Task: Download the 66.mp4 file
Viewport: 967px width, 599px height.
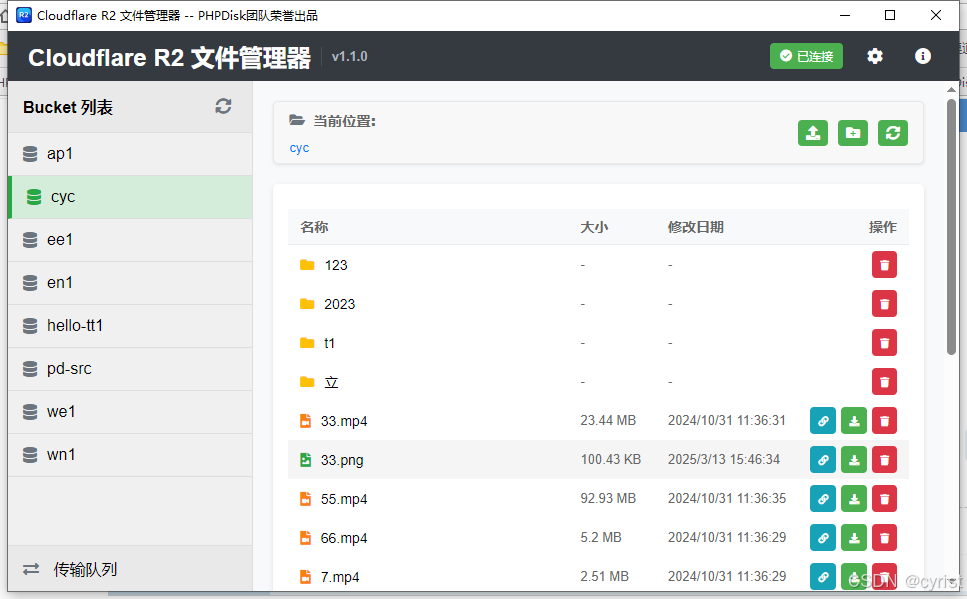Action: 854,538
